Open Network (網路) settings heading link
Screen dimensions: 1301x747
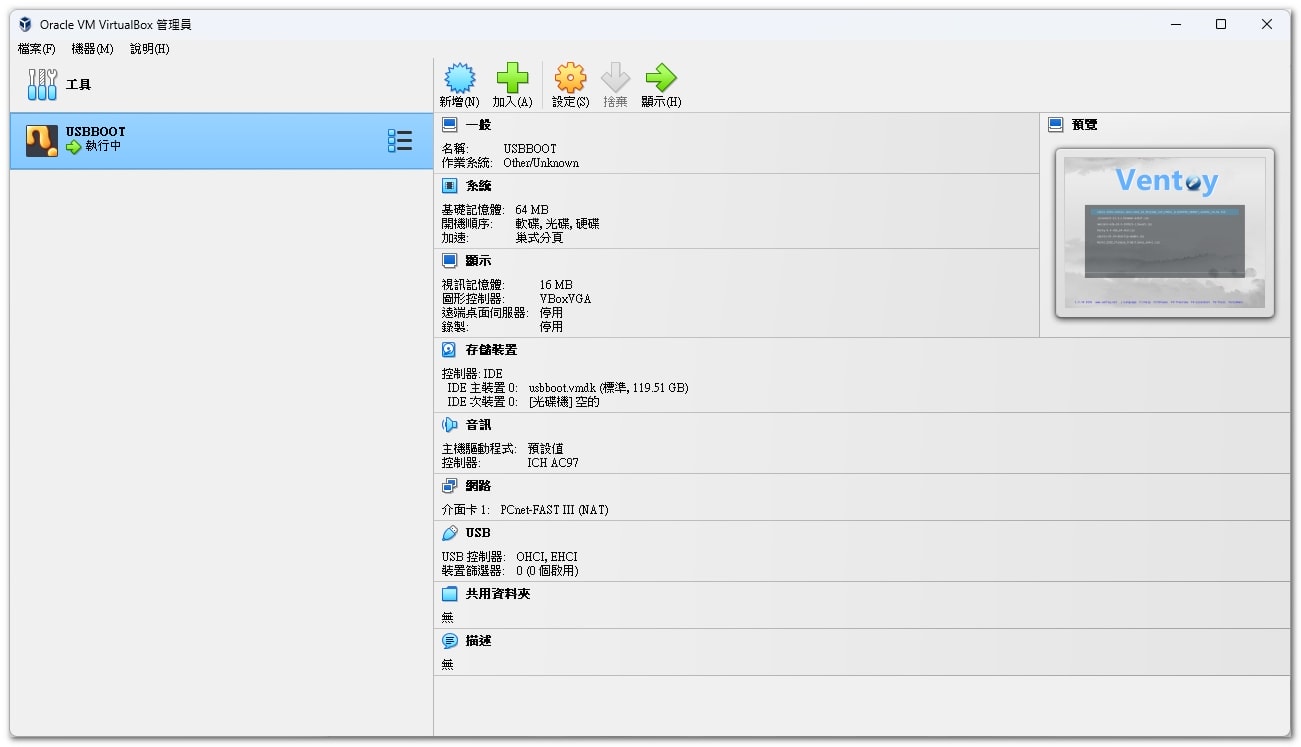[x=478, y=486]
